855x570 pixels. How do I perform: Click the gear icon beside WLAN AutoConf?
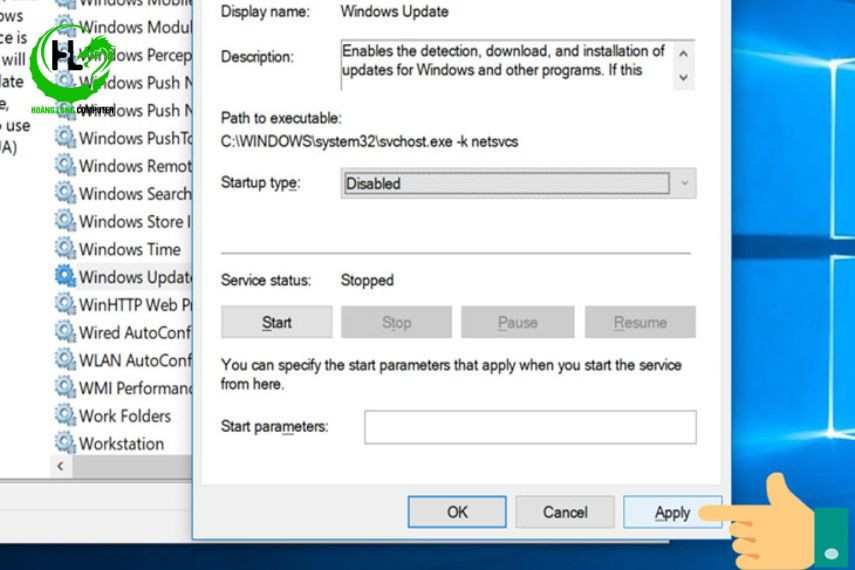click(65, 360)
